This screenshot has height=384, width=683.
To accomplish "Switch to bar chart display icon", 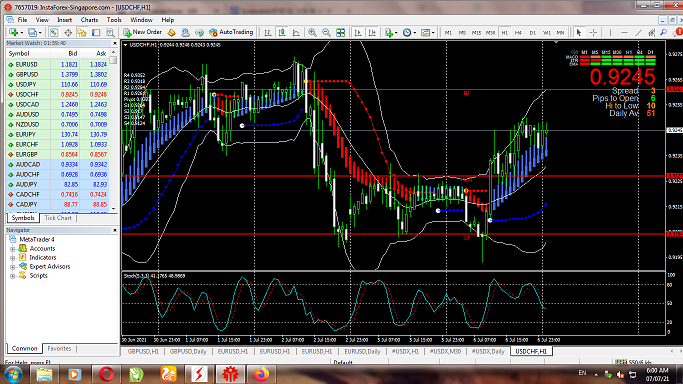I will [x=268, y=32].
